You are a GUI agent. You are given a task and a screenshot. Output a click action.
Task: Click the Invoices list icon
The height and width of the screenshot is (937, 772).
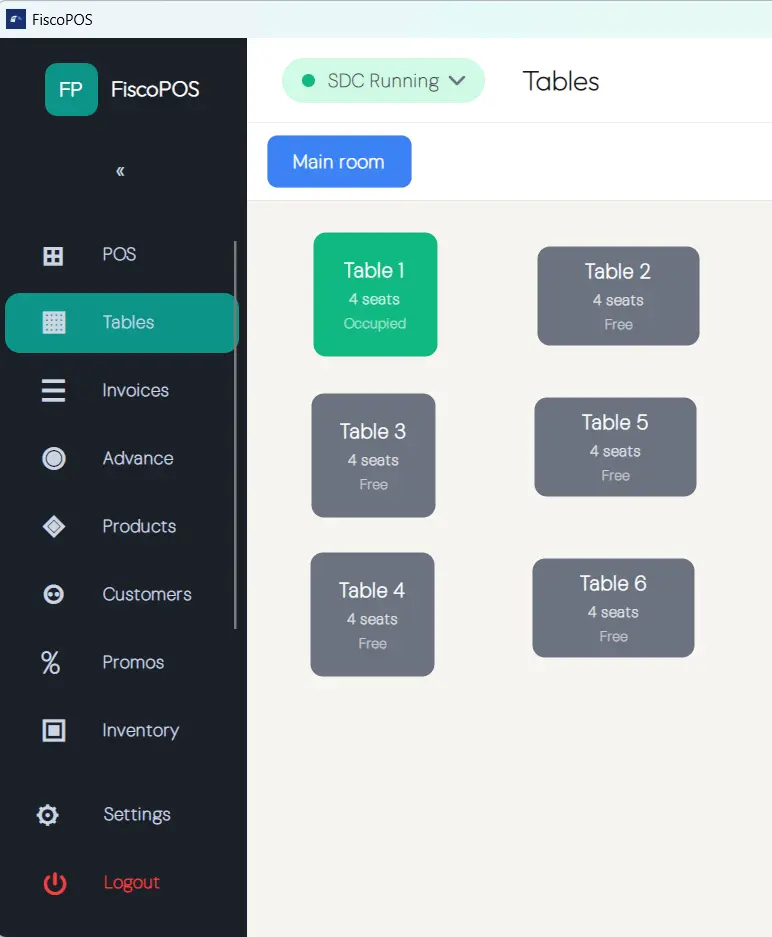click(53, 390)
